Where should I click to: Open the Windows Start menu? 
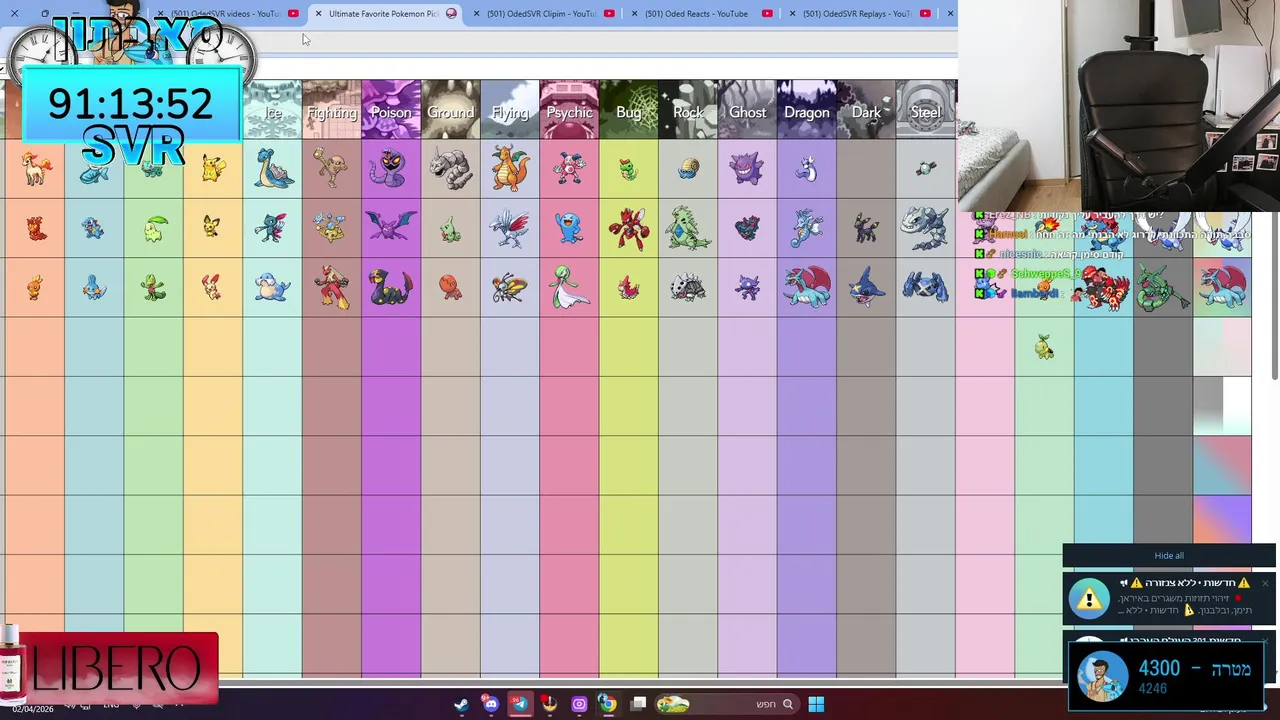point(816,704)
